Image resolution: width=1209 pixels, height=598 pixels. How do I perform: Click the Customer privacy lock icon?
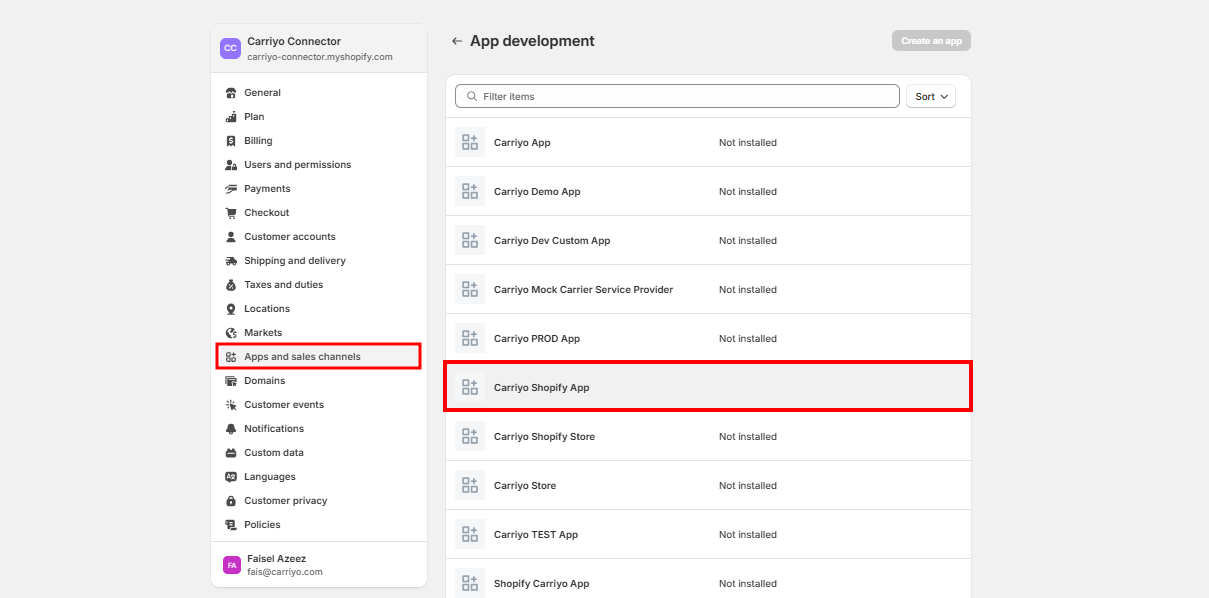tap(231, 501)
